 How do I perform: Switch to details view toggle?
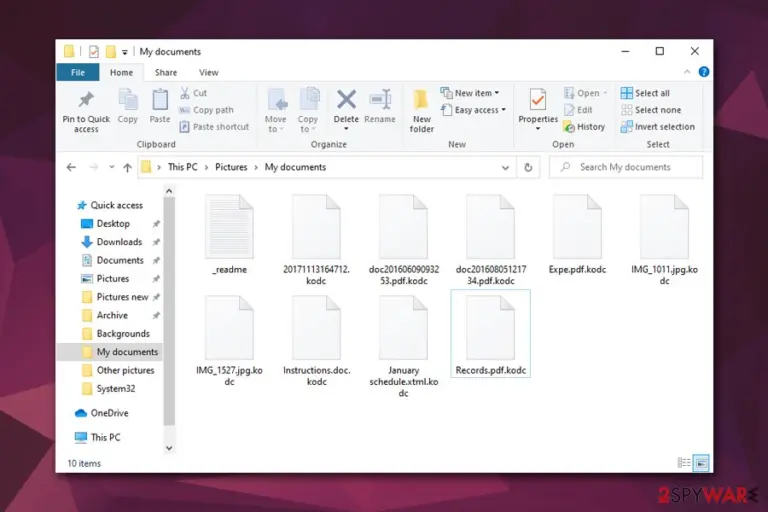[684, 463]
